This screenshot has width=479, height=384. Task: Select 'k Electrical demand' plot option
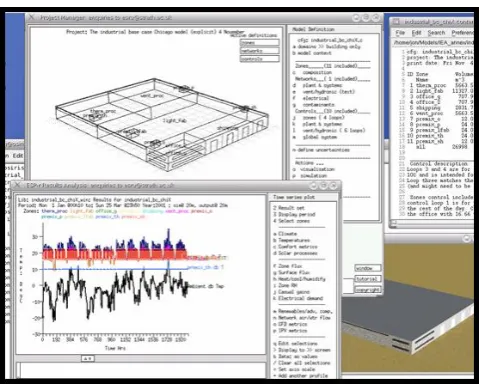298,298
